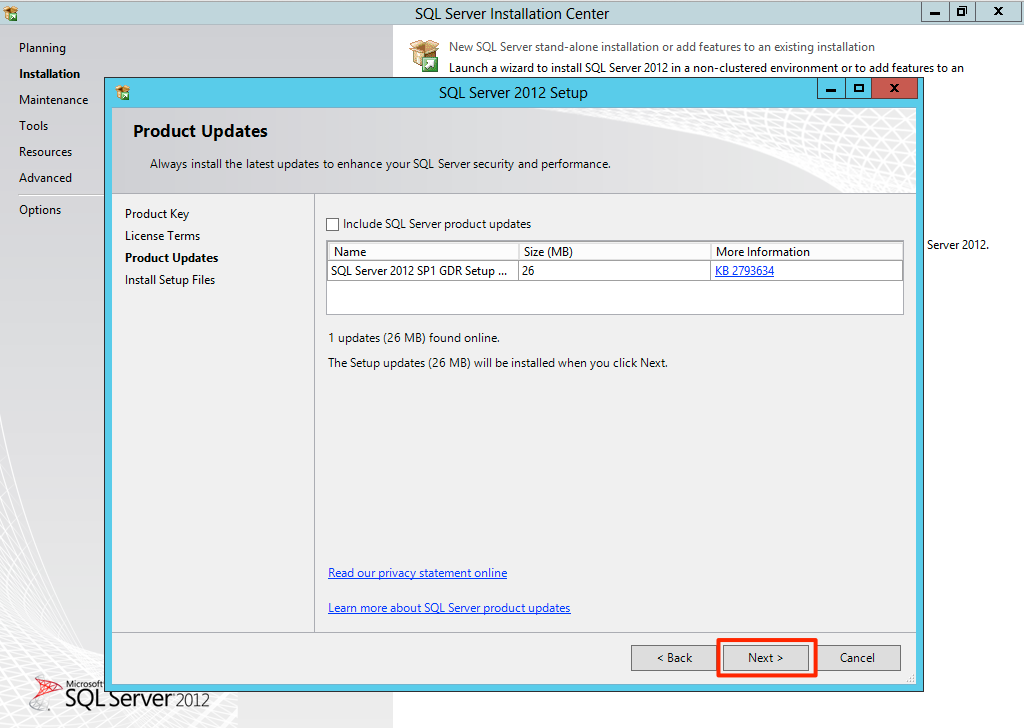This screenshot has width=1024, height=728.
Task: Open Read our privacy statement online
Action: click(x=417, y=573)
